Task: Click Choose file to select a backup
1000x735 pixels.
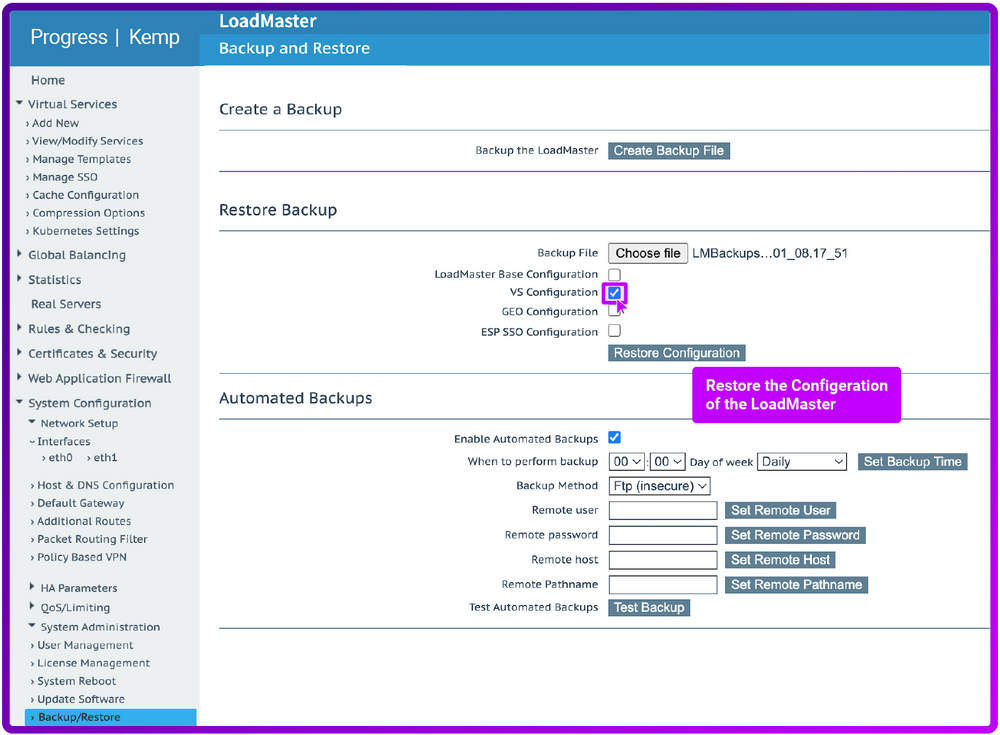Action: point(647,252)
